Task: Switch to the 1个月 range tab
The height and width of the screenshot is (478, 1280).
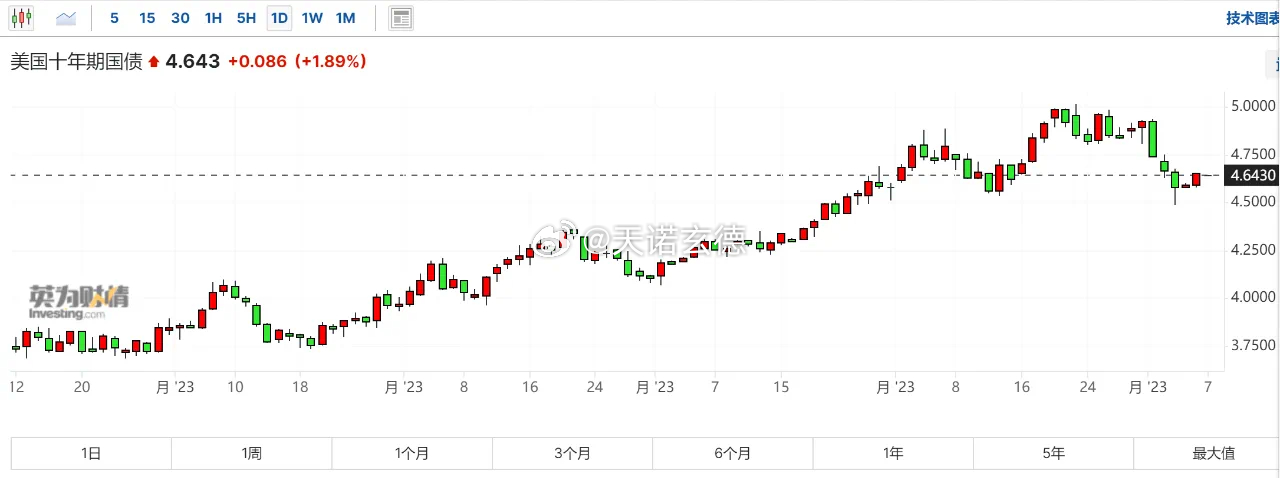Action: click(412, 453)
